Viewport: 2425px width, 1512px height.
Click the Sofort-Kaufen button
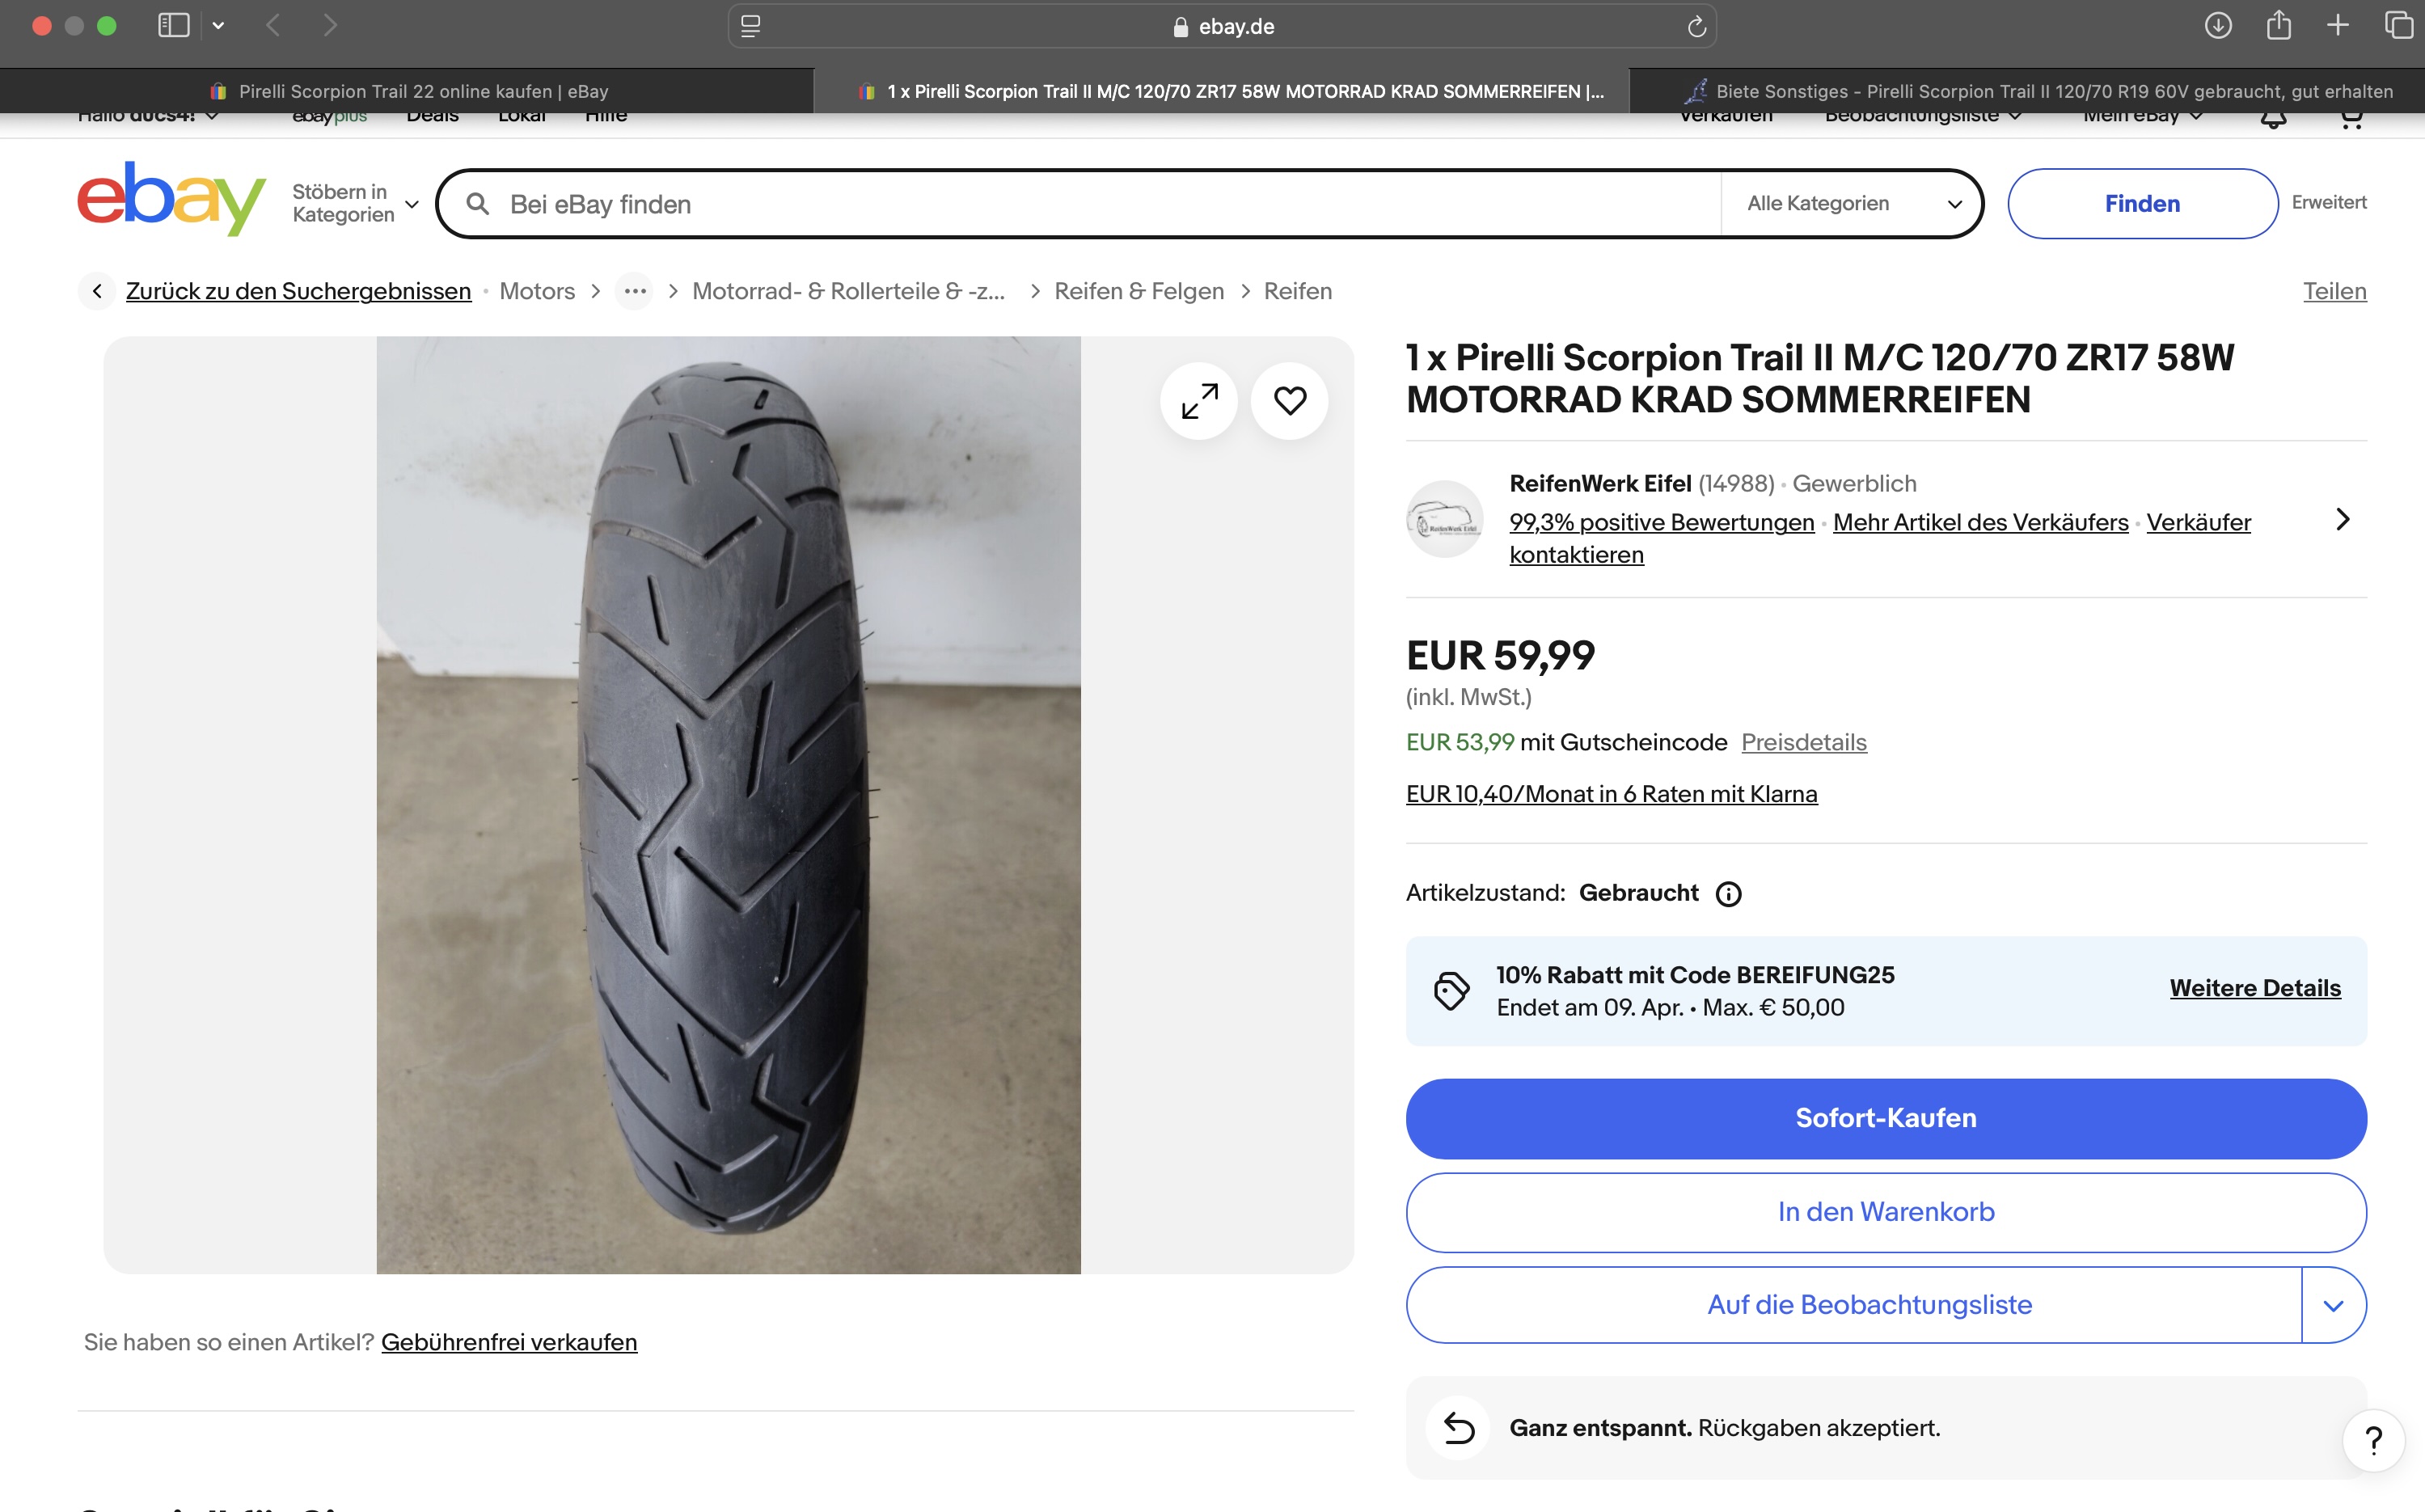click(x=1885, y=1118)
